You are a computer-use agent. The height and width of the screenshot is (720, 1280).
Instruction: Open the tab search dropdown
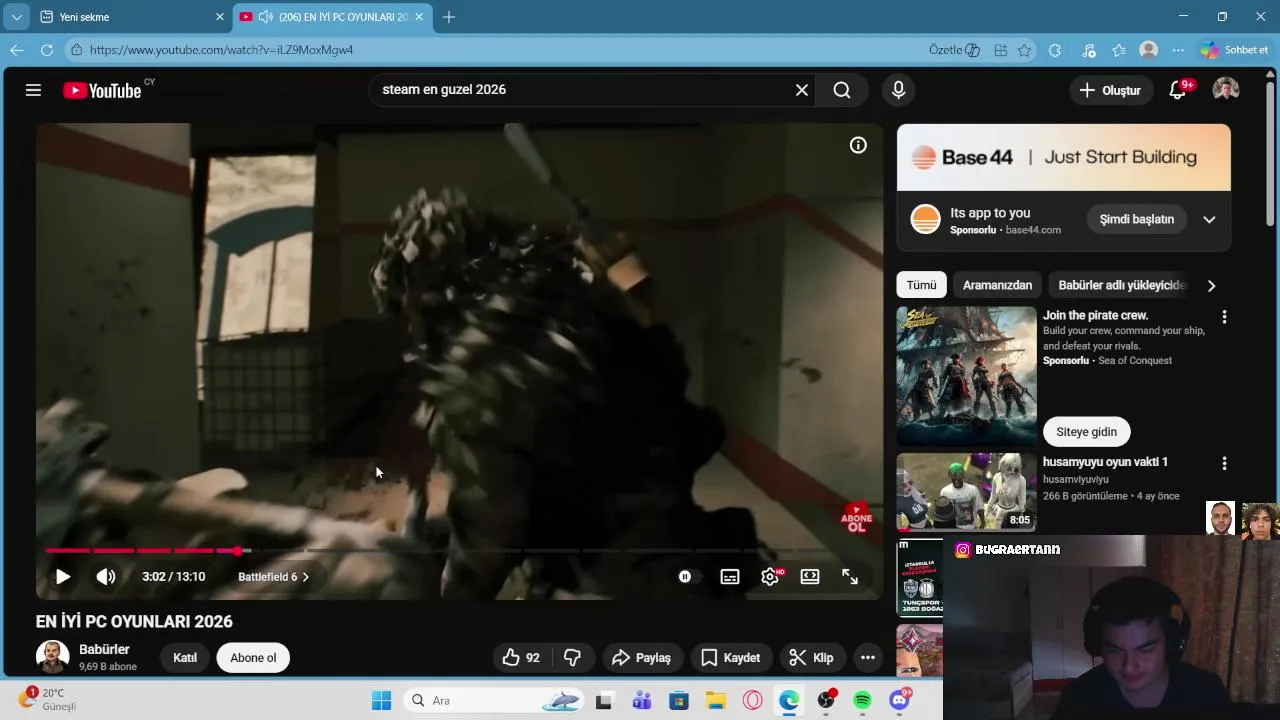(16, 17)
